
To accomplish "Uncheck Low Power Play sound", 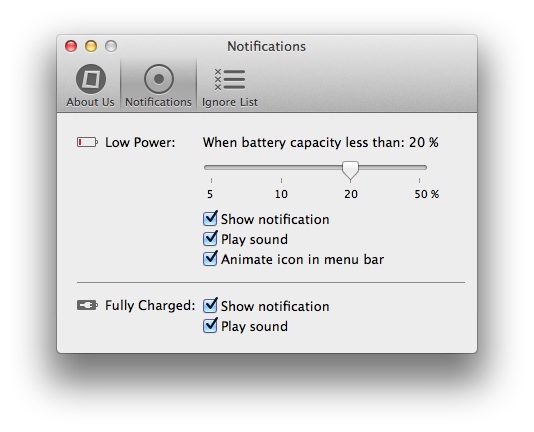I will pos(210,238).
